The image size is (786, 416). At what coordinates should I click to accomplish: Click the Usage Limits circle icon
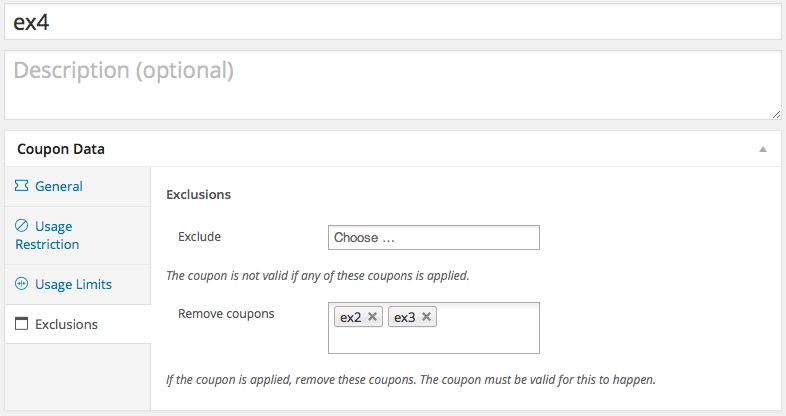click(22, 284)
